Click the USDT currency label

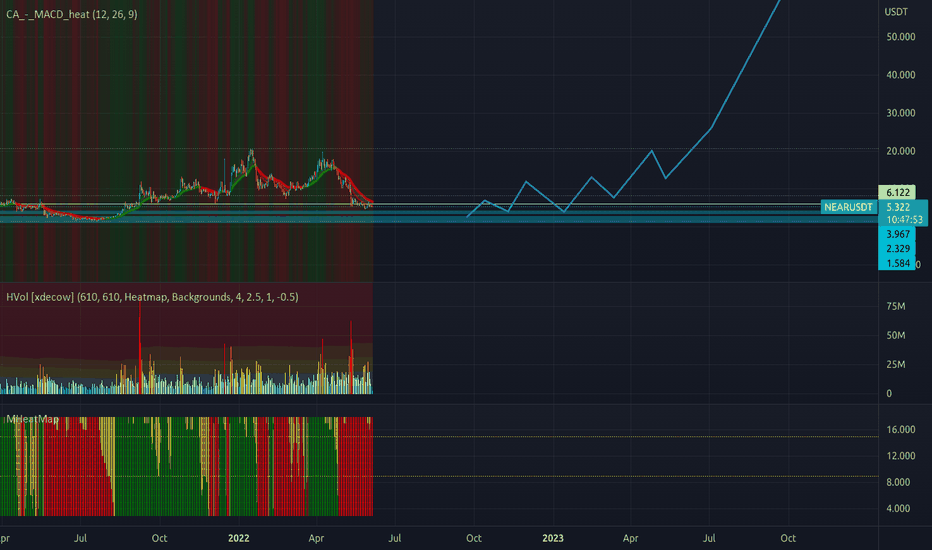[x=896, y=11]
